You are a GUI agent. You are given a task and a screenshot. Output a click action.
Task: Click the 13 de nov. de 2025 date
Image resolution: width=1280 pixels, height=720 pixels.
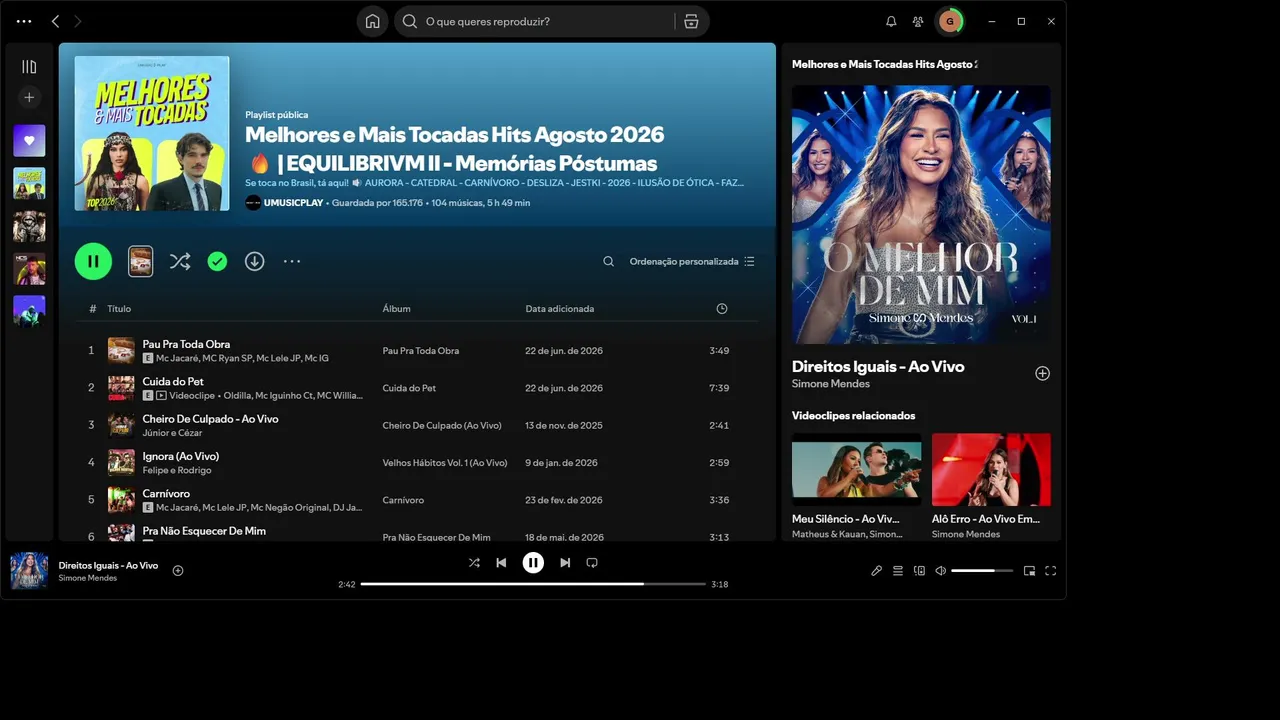click(x=564, y=426)
